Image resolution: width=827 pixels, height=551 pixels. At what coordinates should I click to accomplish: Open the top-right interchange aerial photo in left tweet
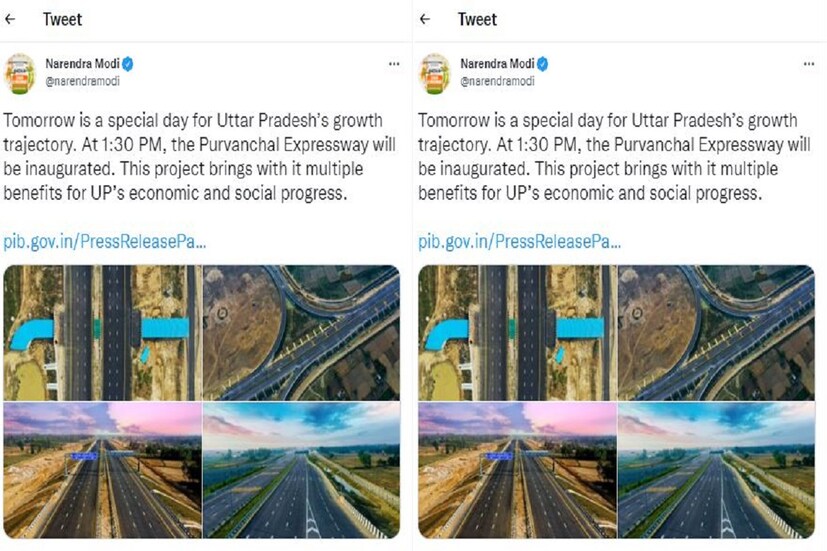(301, 332)
